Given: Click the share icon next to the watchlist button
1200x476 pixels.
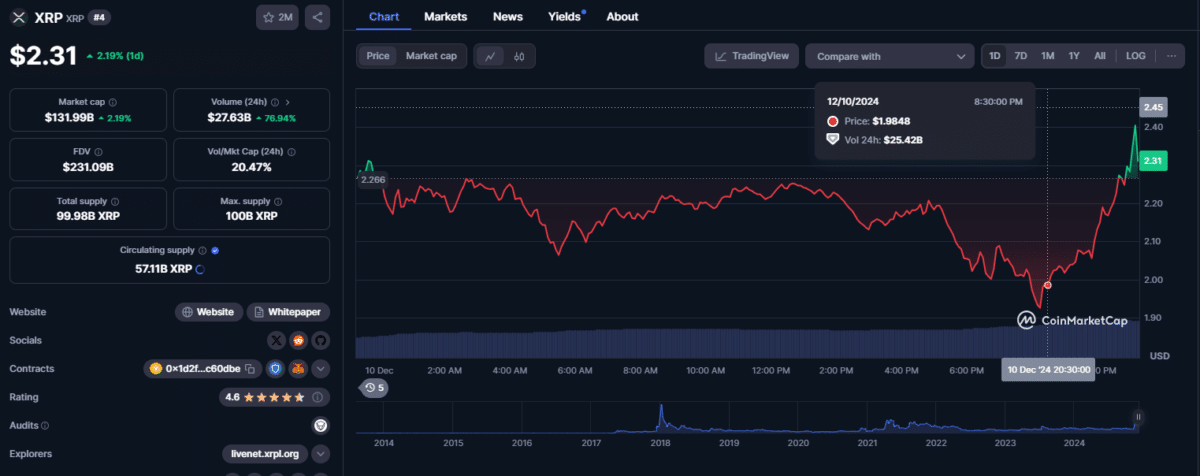Looking at the screenshot, I should coord(316,17).
